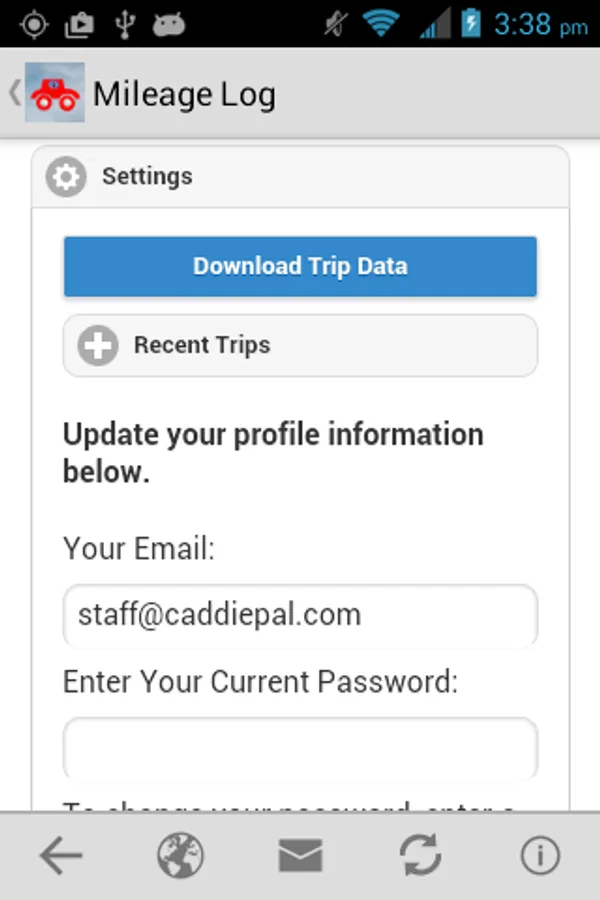This screenshot has height=900, width=600.
Task: Click the Current Password input field
Action: coord(300,746)
